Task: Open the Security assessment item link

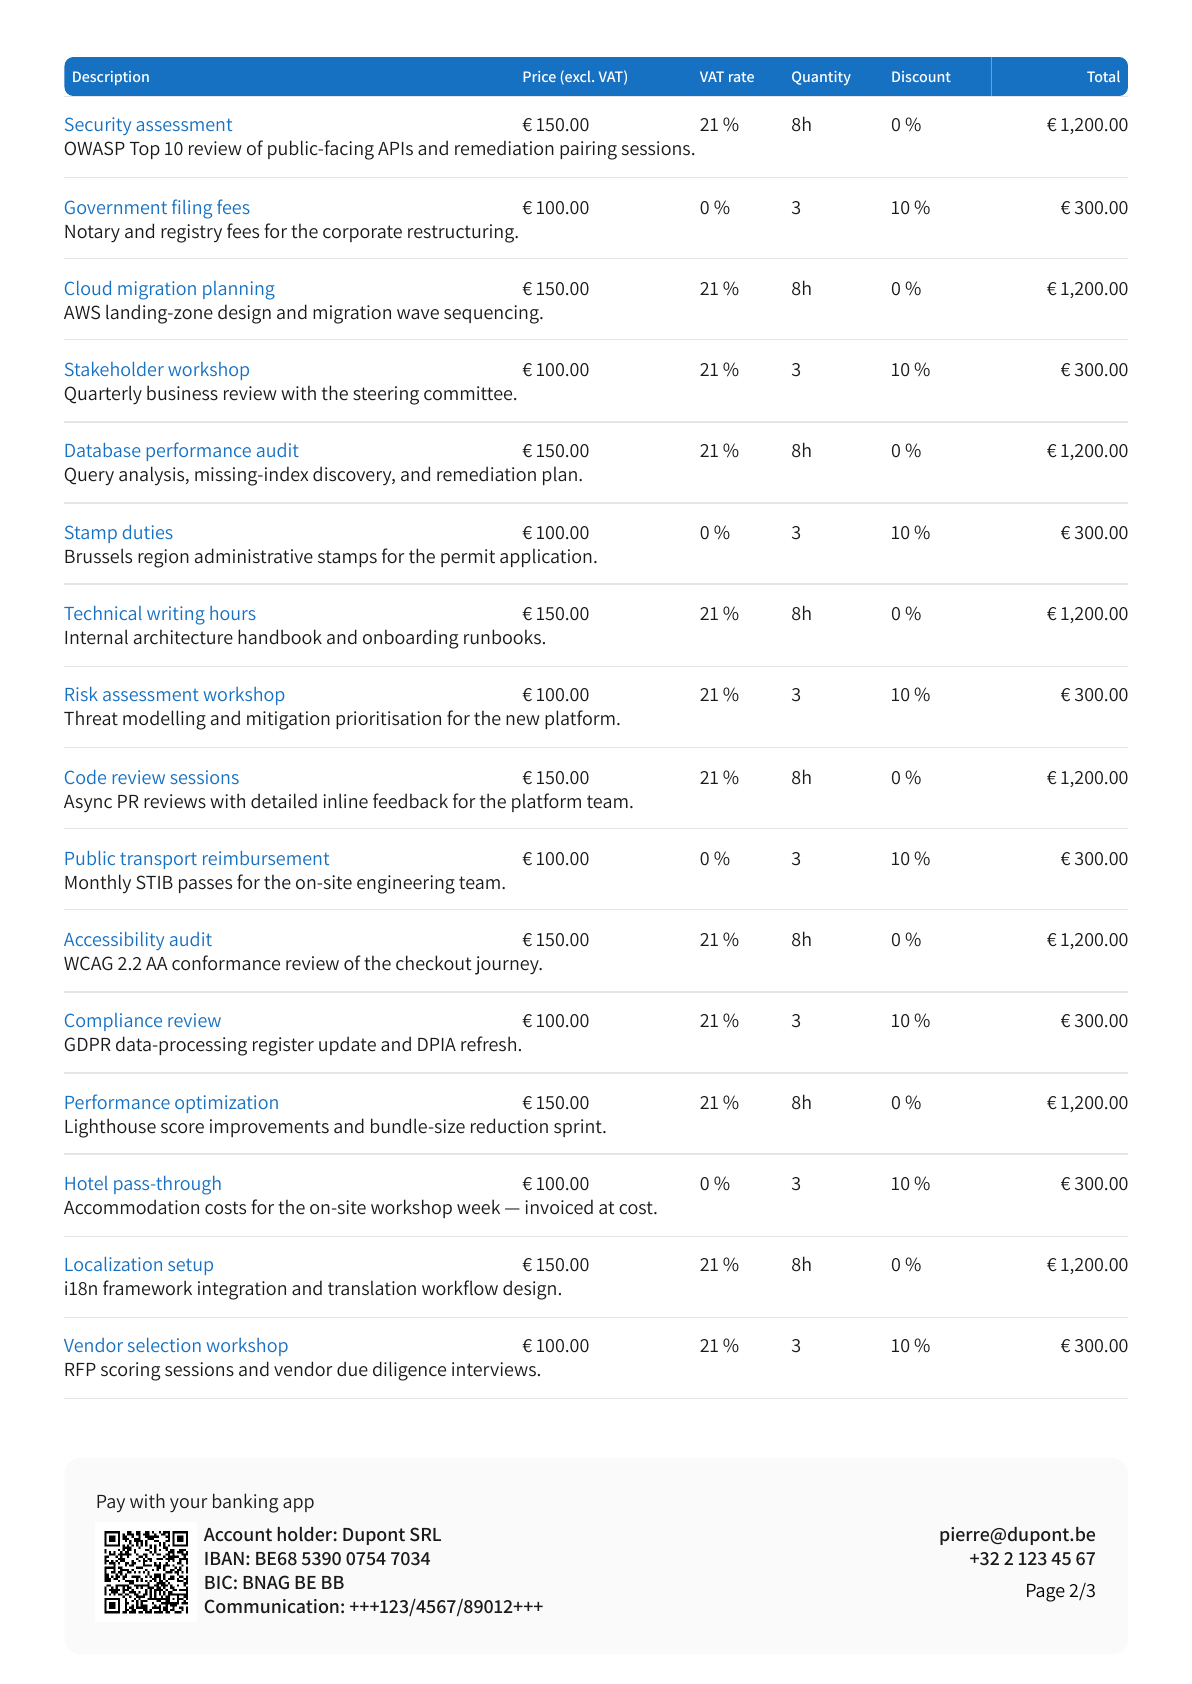Action: pos(148,125)
